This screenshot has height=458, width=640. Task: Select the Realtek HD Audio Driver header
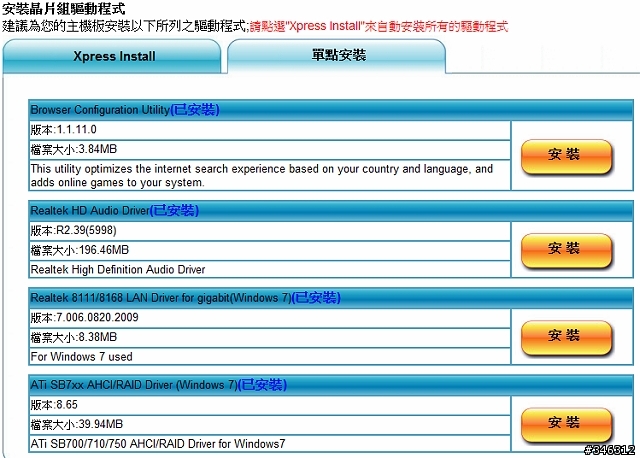tap(331, 211)
